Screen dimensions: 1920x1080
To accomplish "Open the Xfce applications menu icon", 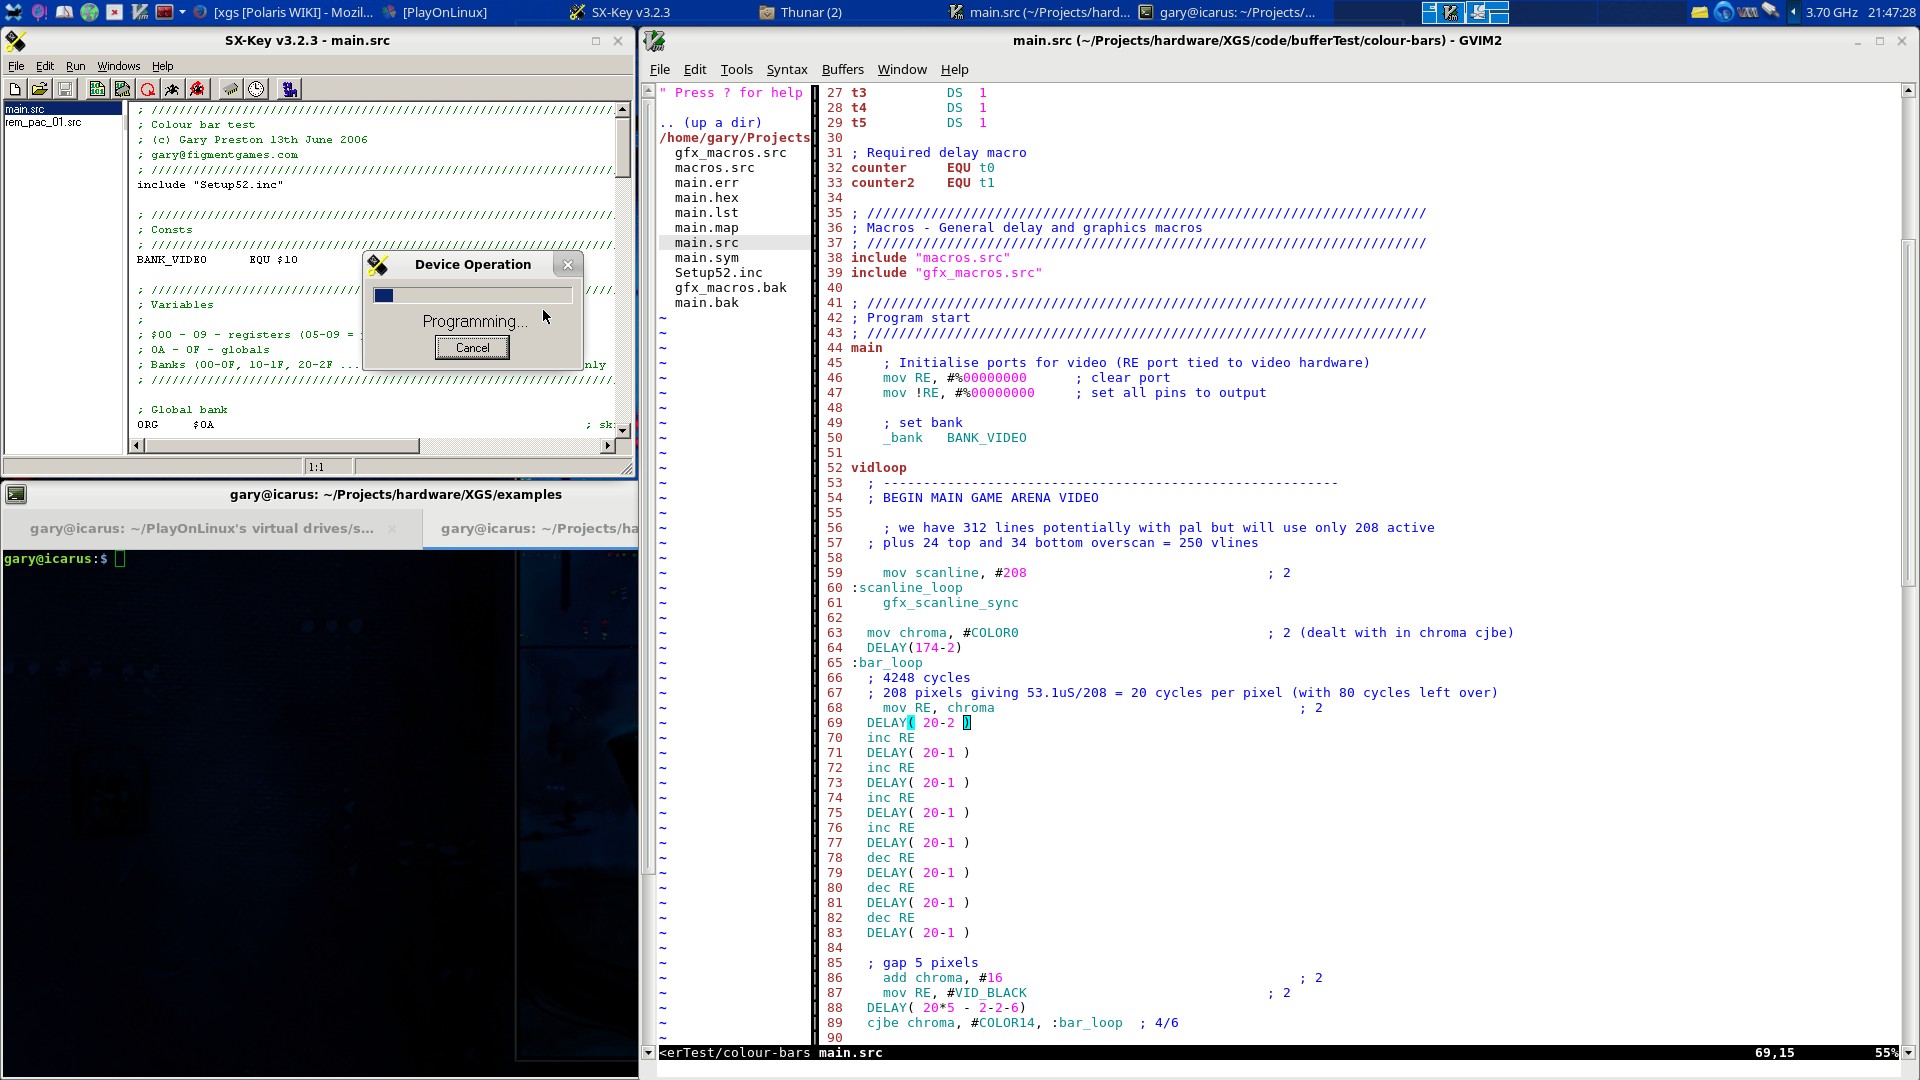I will (x=13, y=12).
